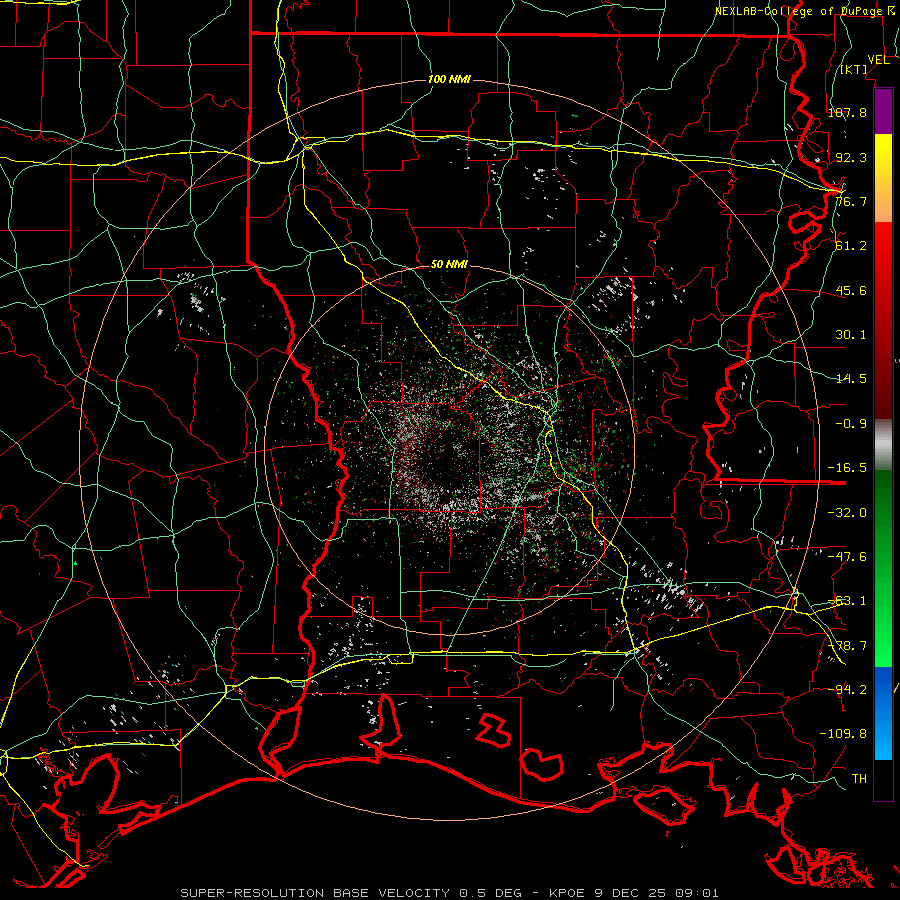The width and height of the screenshot is (900, 900).
Task: Click the 50 NMI range ring label
Action: 449,264
